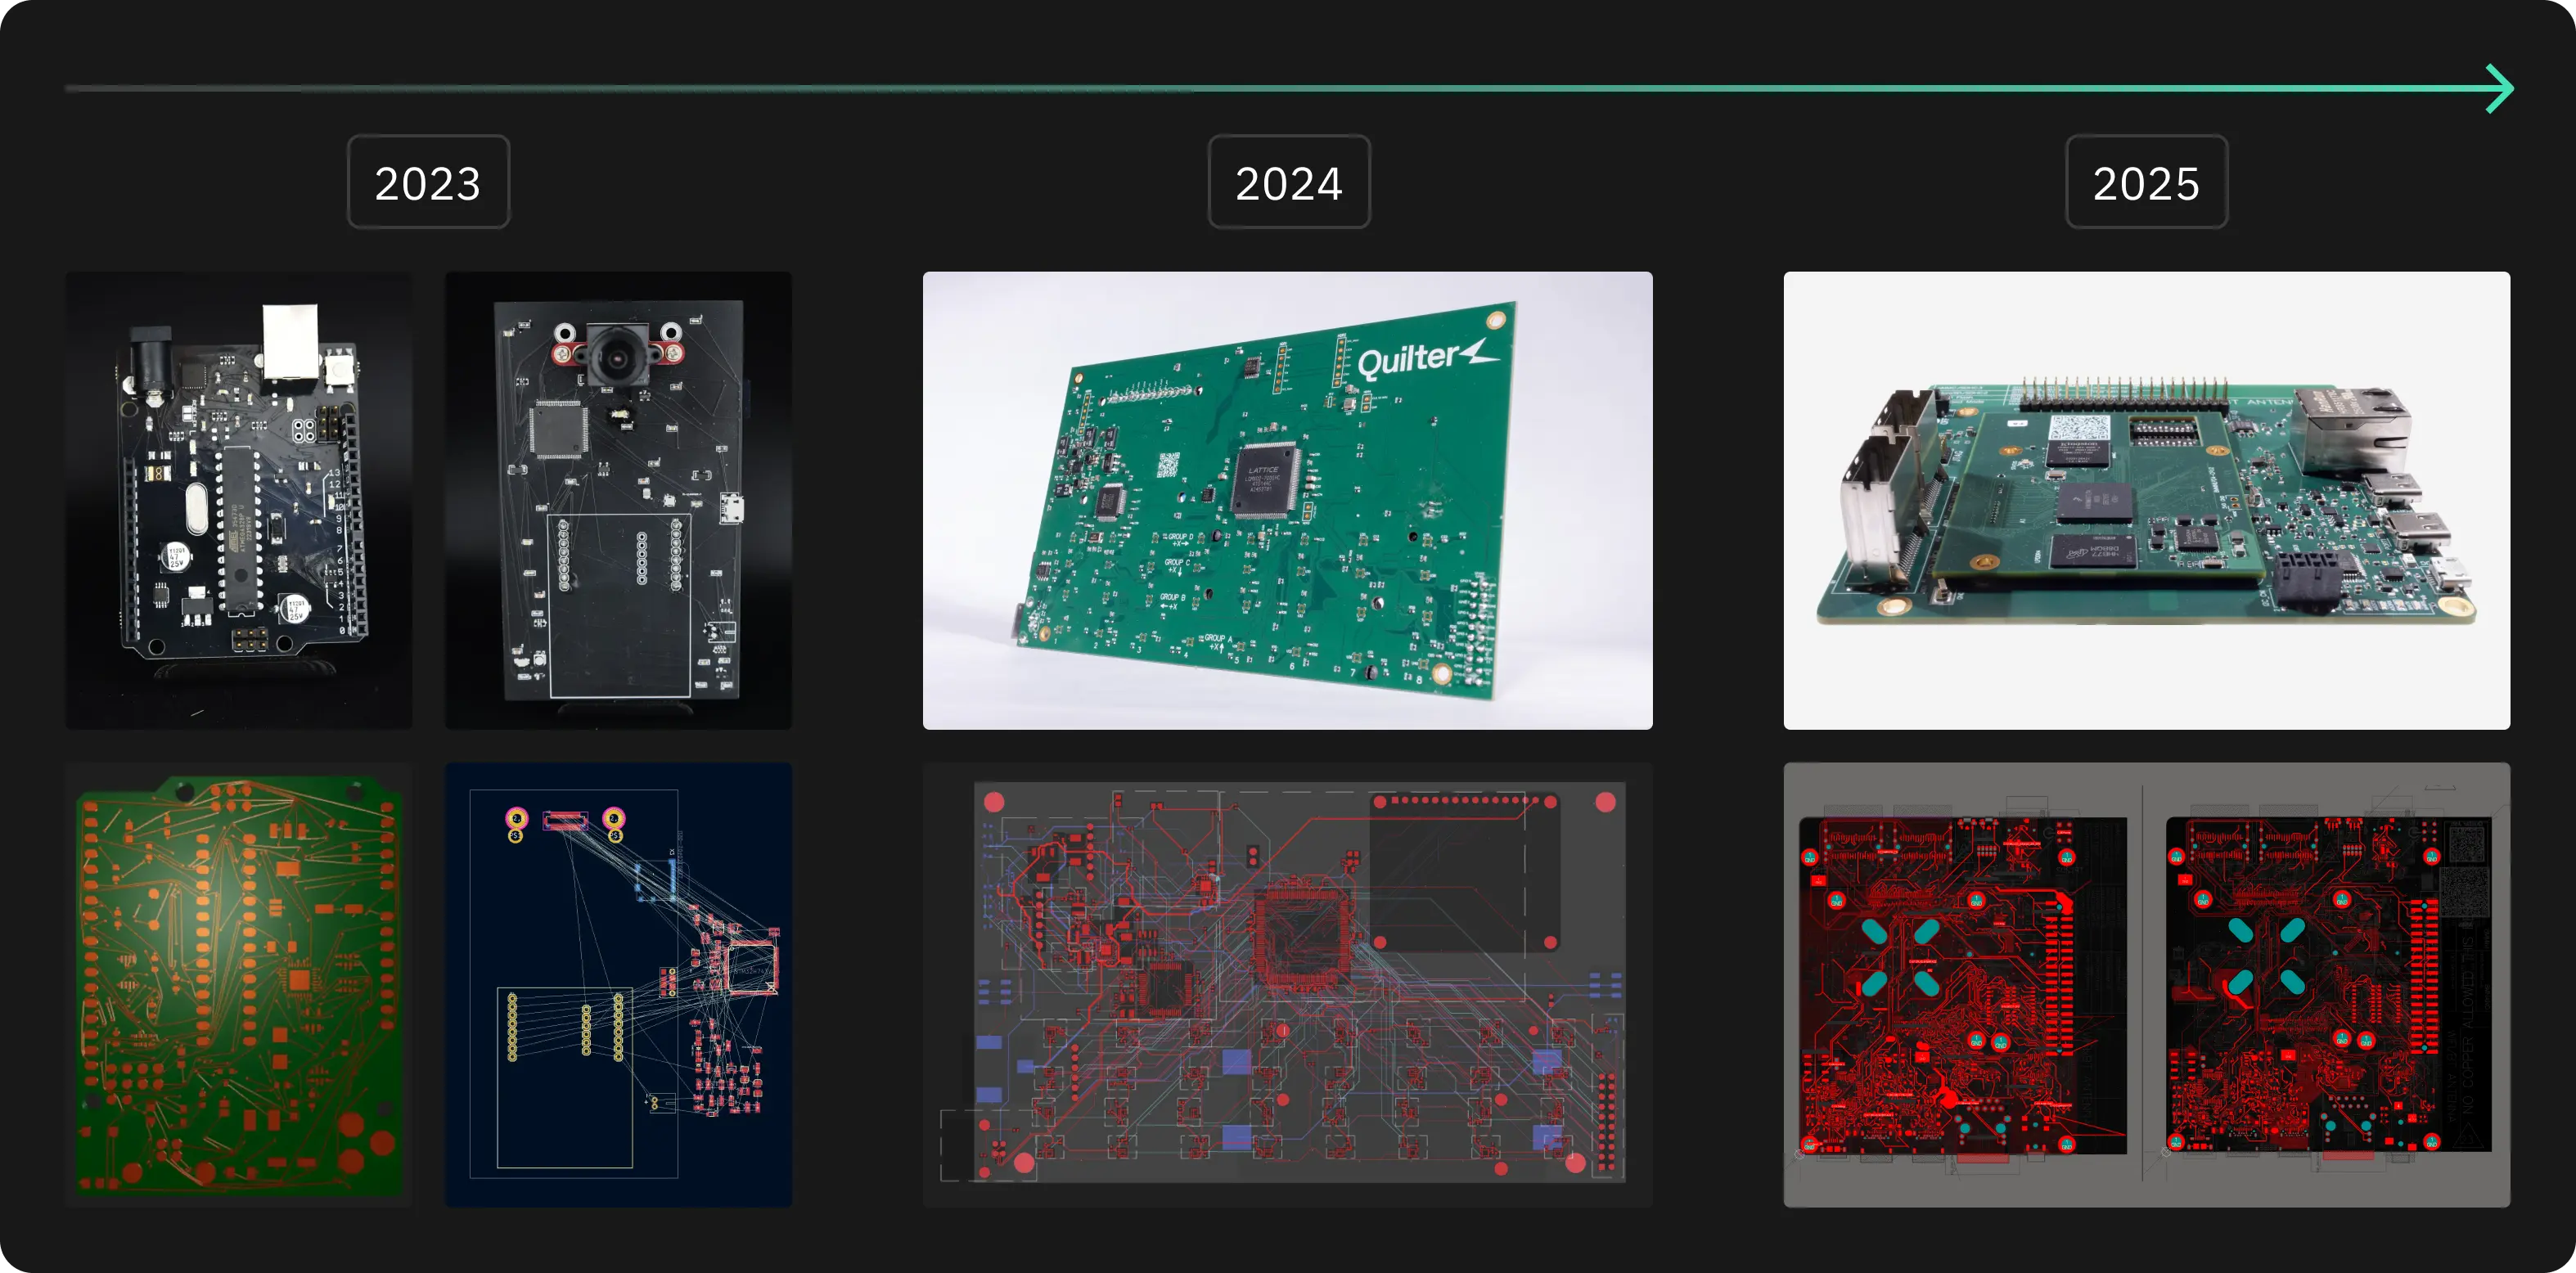This screenshot has width=2576, height=1273.
Task: Click the 2025 year label
Action: (2146, 182)
